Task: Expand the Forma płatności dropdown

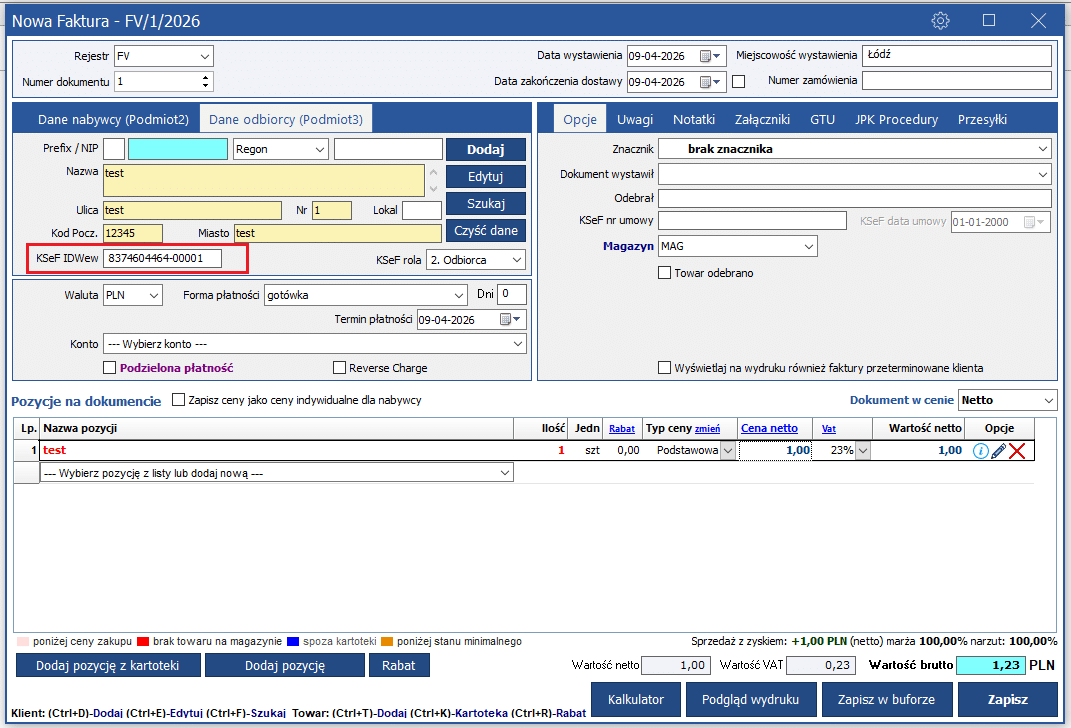Action: (458, 295)
